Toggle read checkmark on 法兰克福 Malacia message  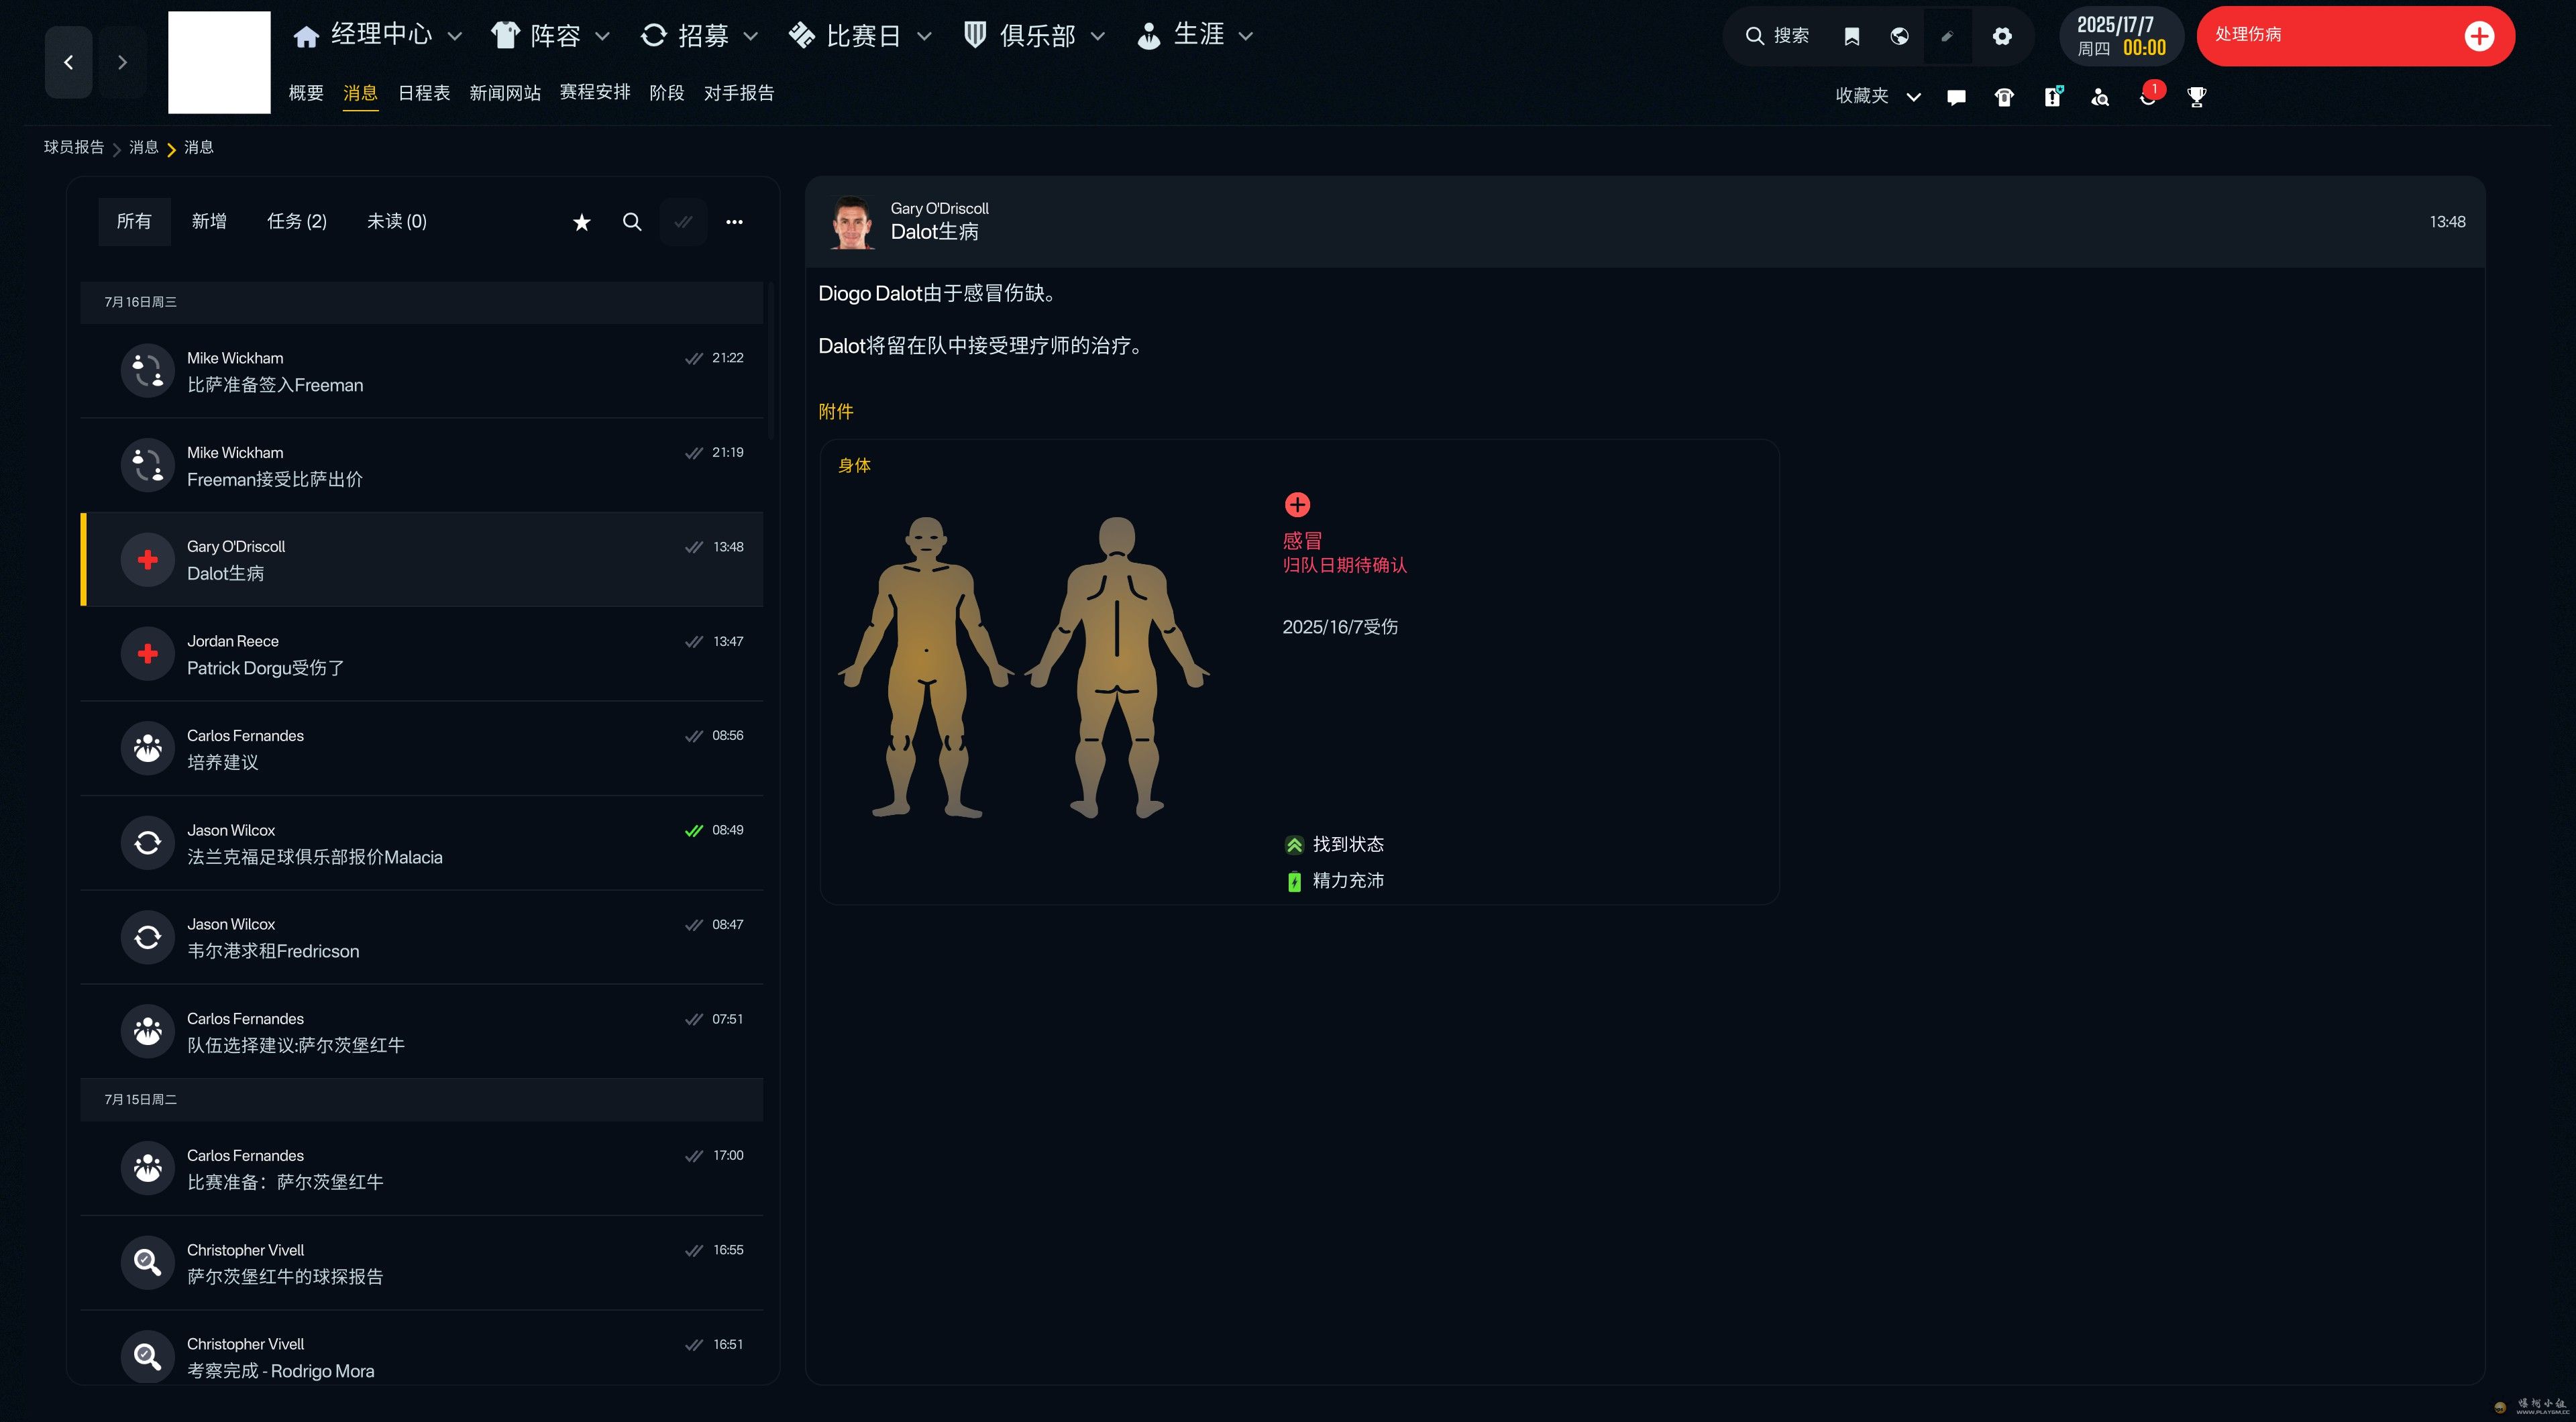693,830
